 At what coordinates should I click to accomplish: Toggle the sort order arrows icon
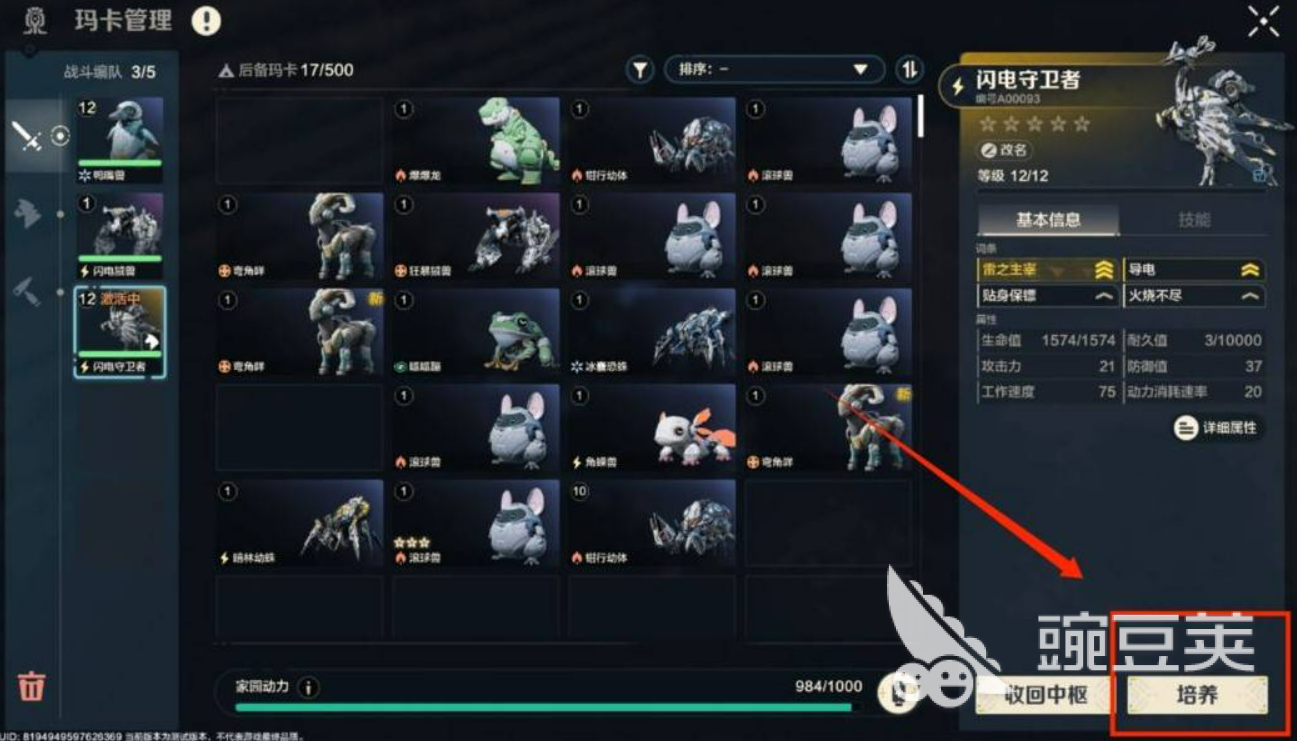(909, 70)
